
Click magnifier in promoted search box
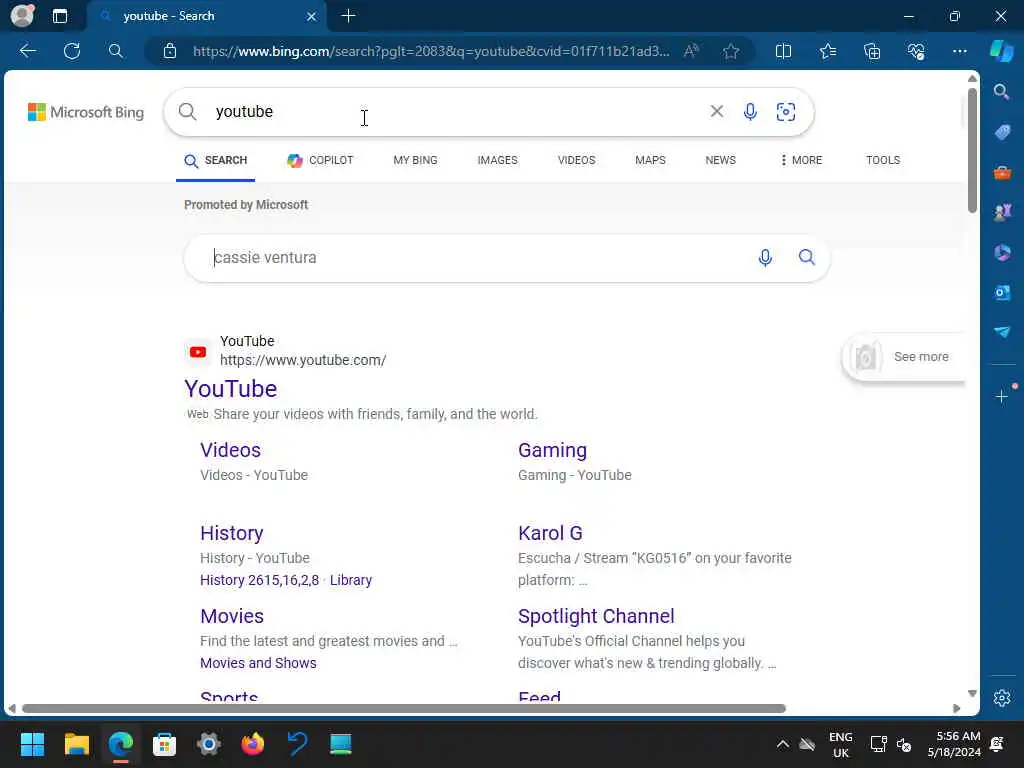(807, 257)
